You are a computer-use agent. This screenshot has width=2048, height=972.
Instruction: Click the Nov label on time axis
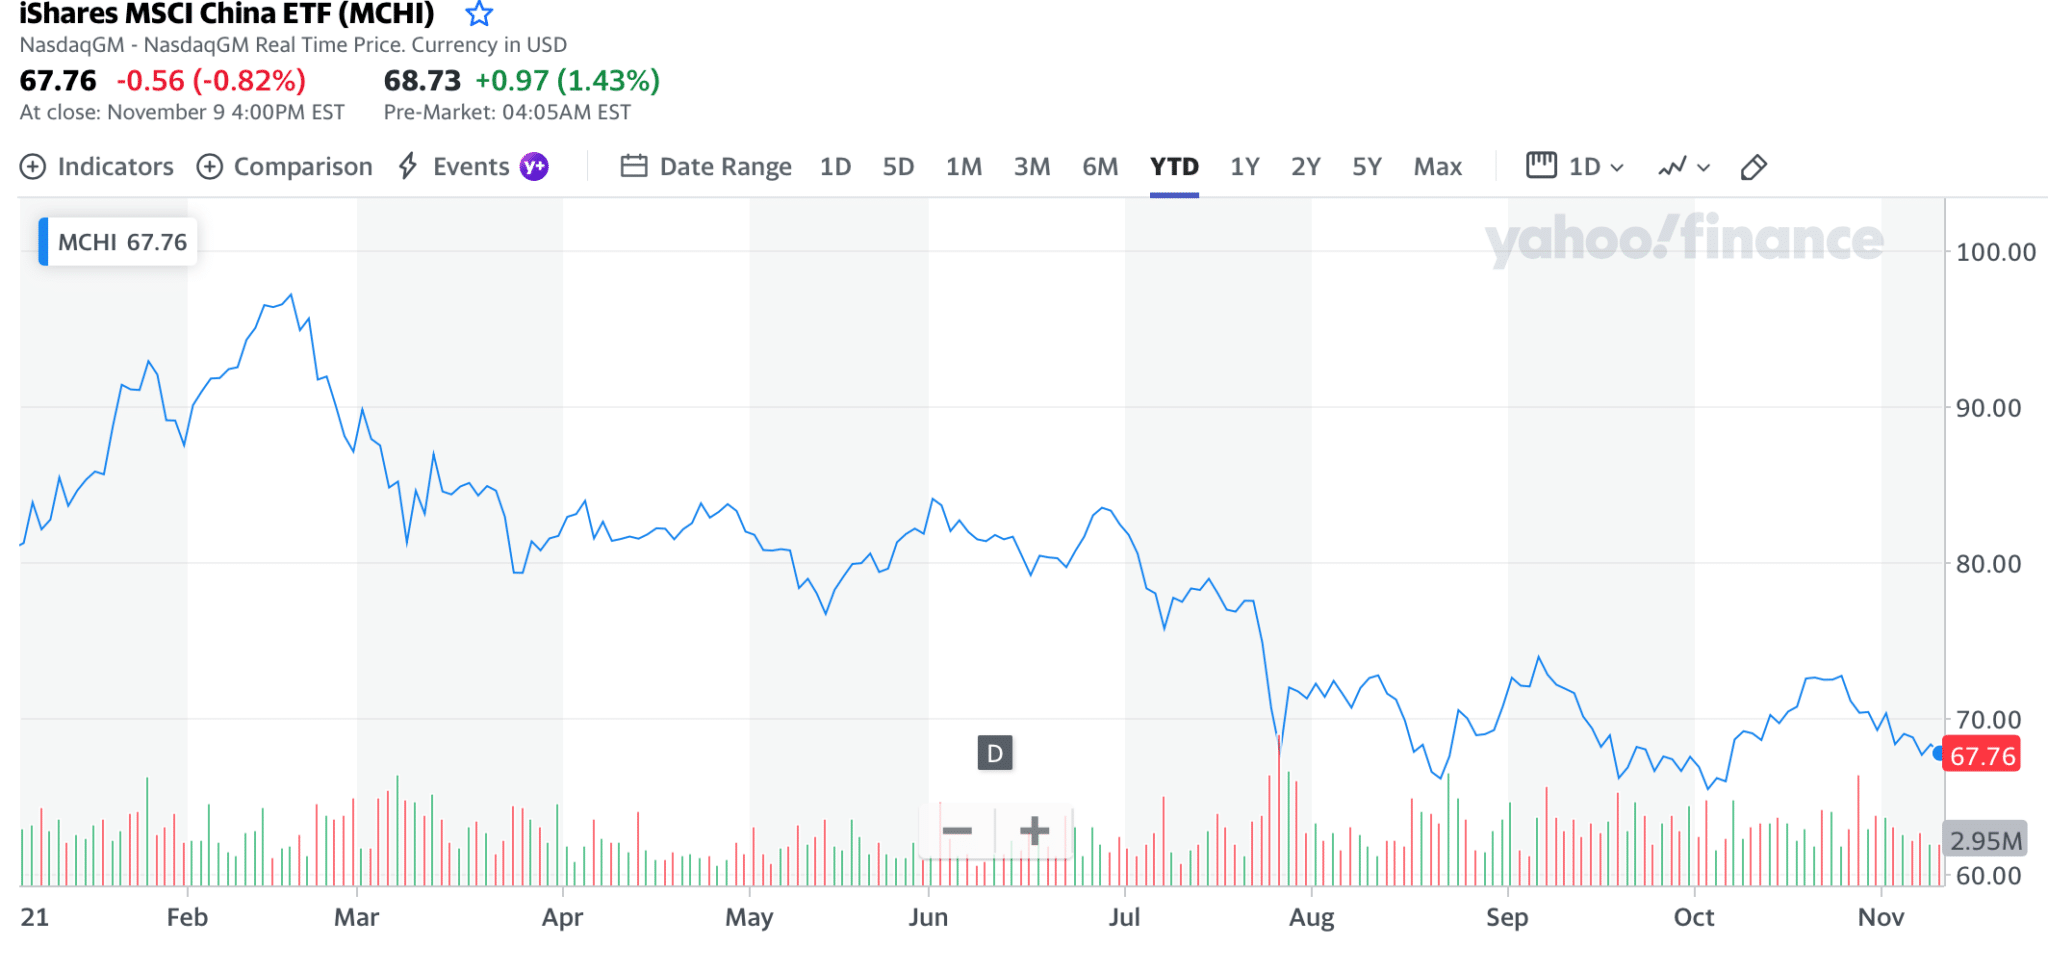click(x=1881, y=917)
